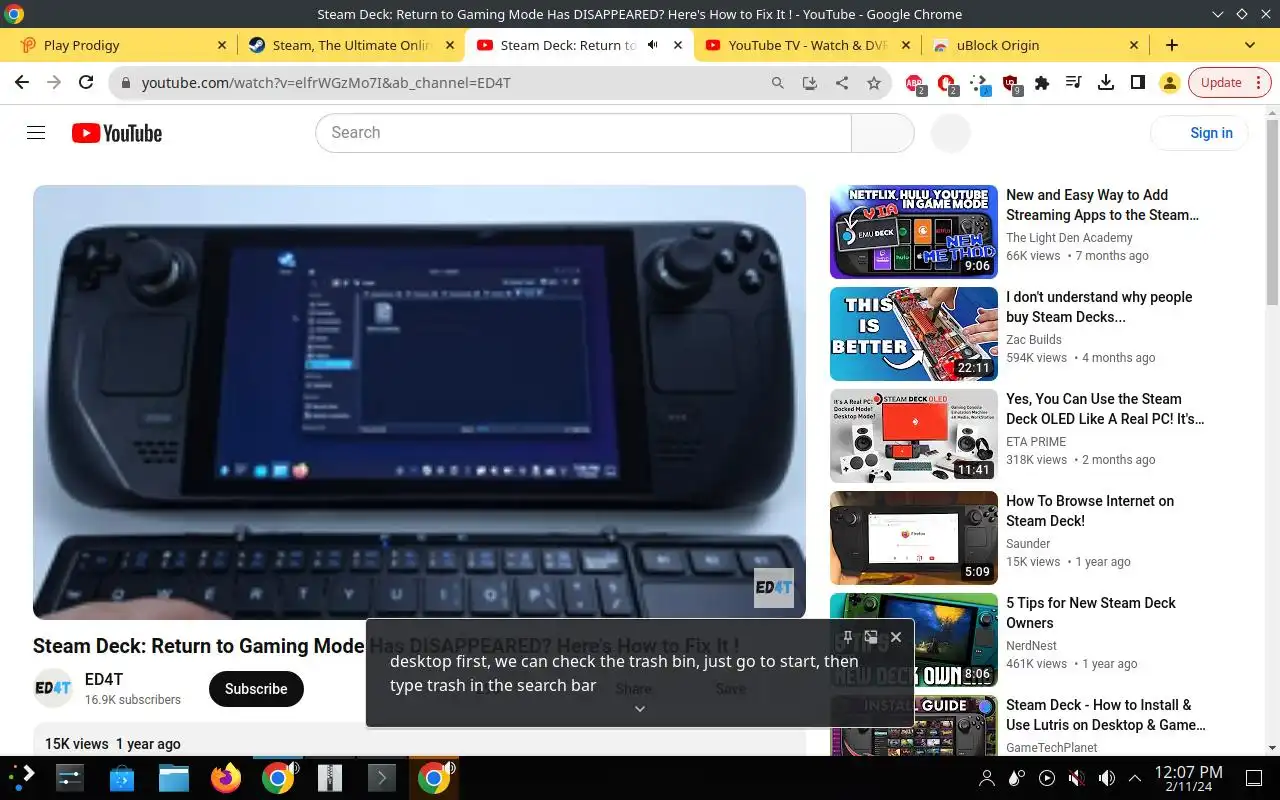Pin the live caption overlay

click(847, 637)
